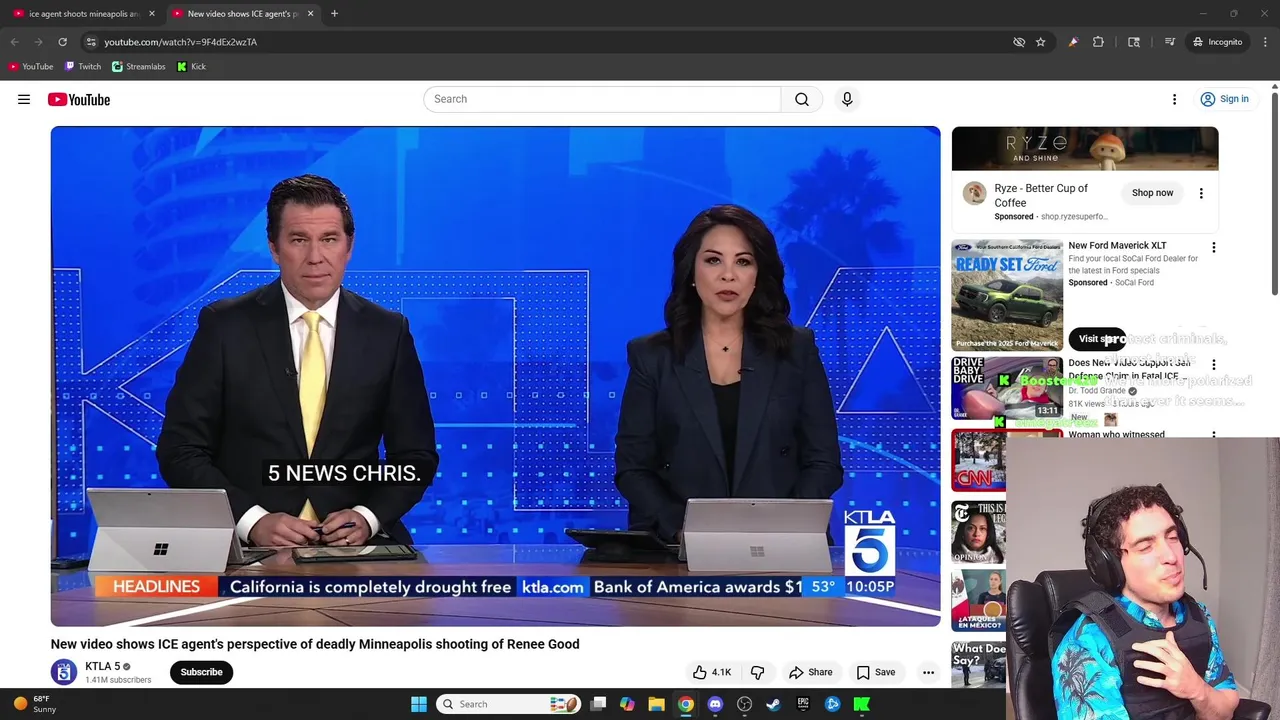The height and width of the screenshot is (720, 1280).
Task: Search with your voice microphone icon
Action: point(847,99)
